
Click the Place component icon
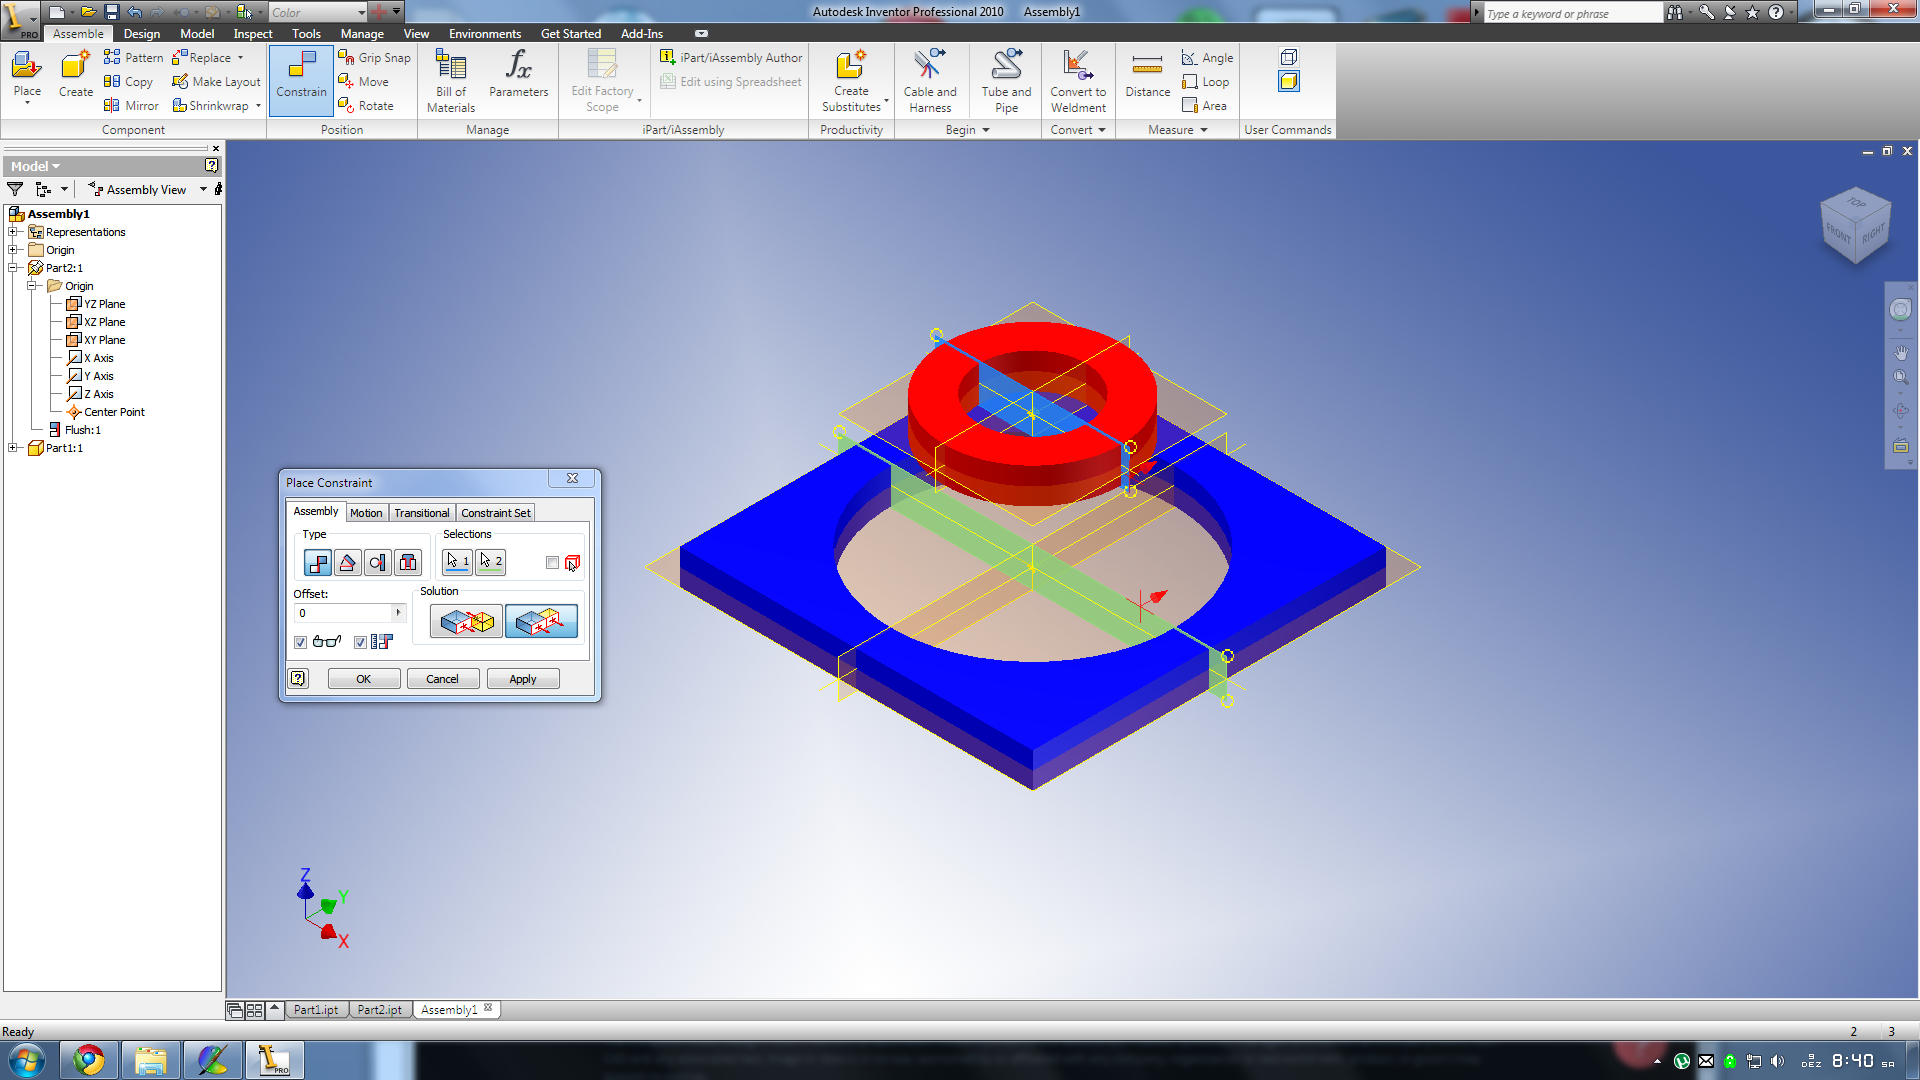point(27,68)
